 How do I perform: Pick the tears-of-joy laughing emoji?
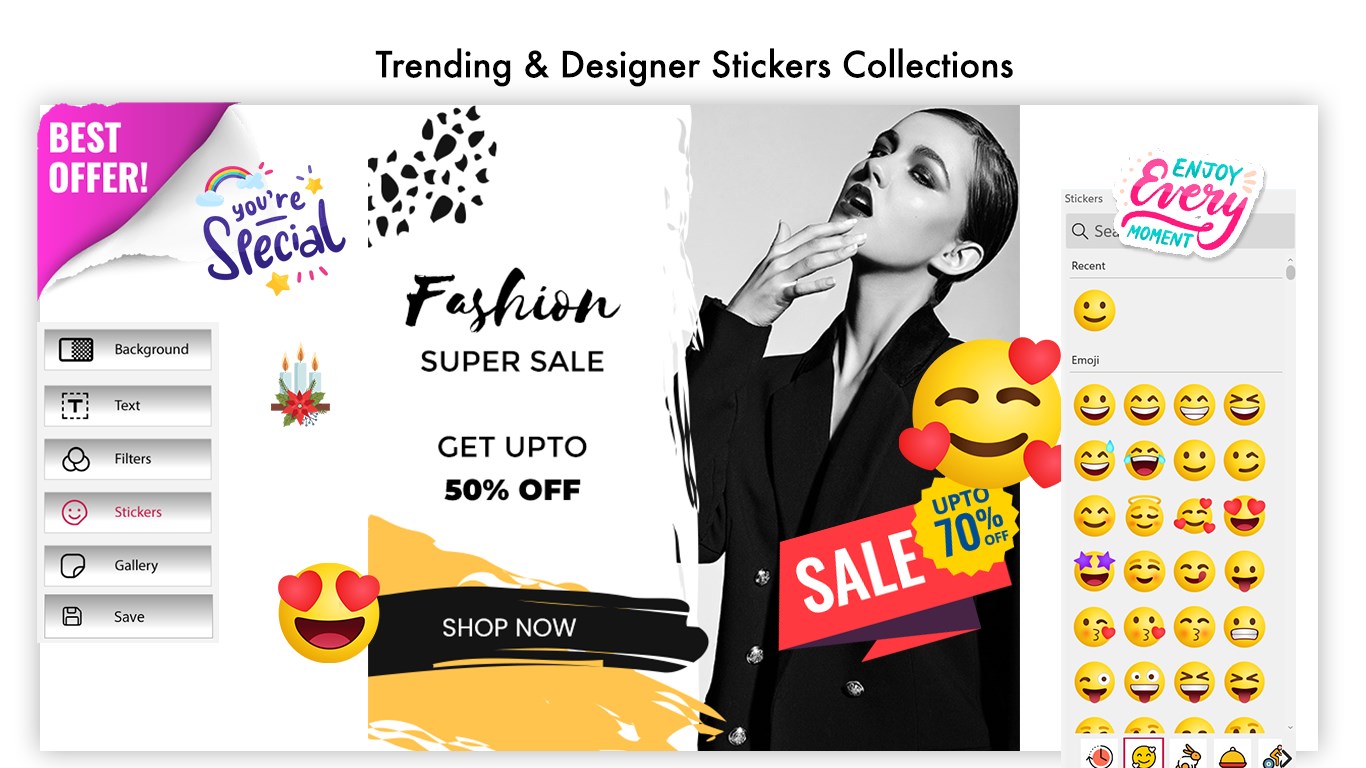click(x=1144, y=461)
